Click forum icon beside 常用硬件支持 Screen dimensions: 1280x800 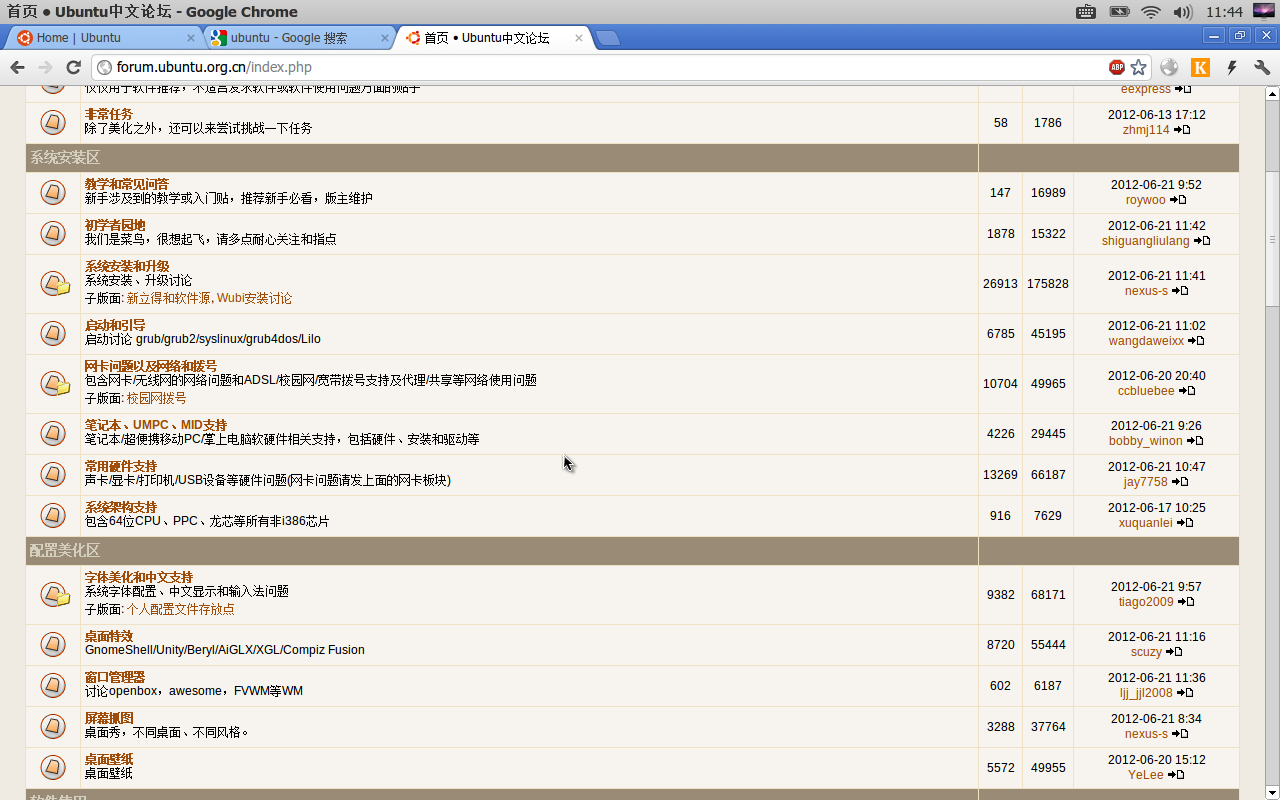tap(53, 474)
